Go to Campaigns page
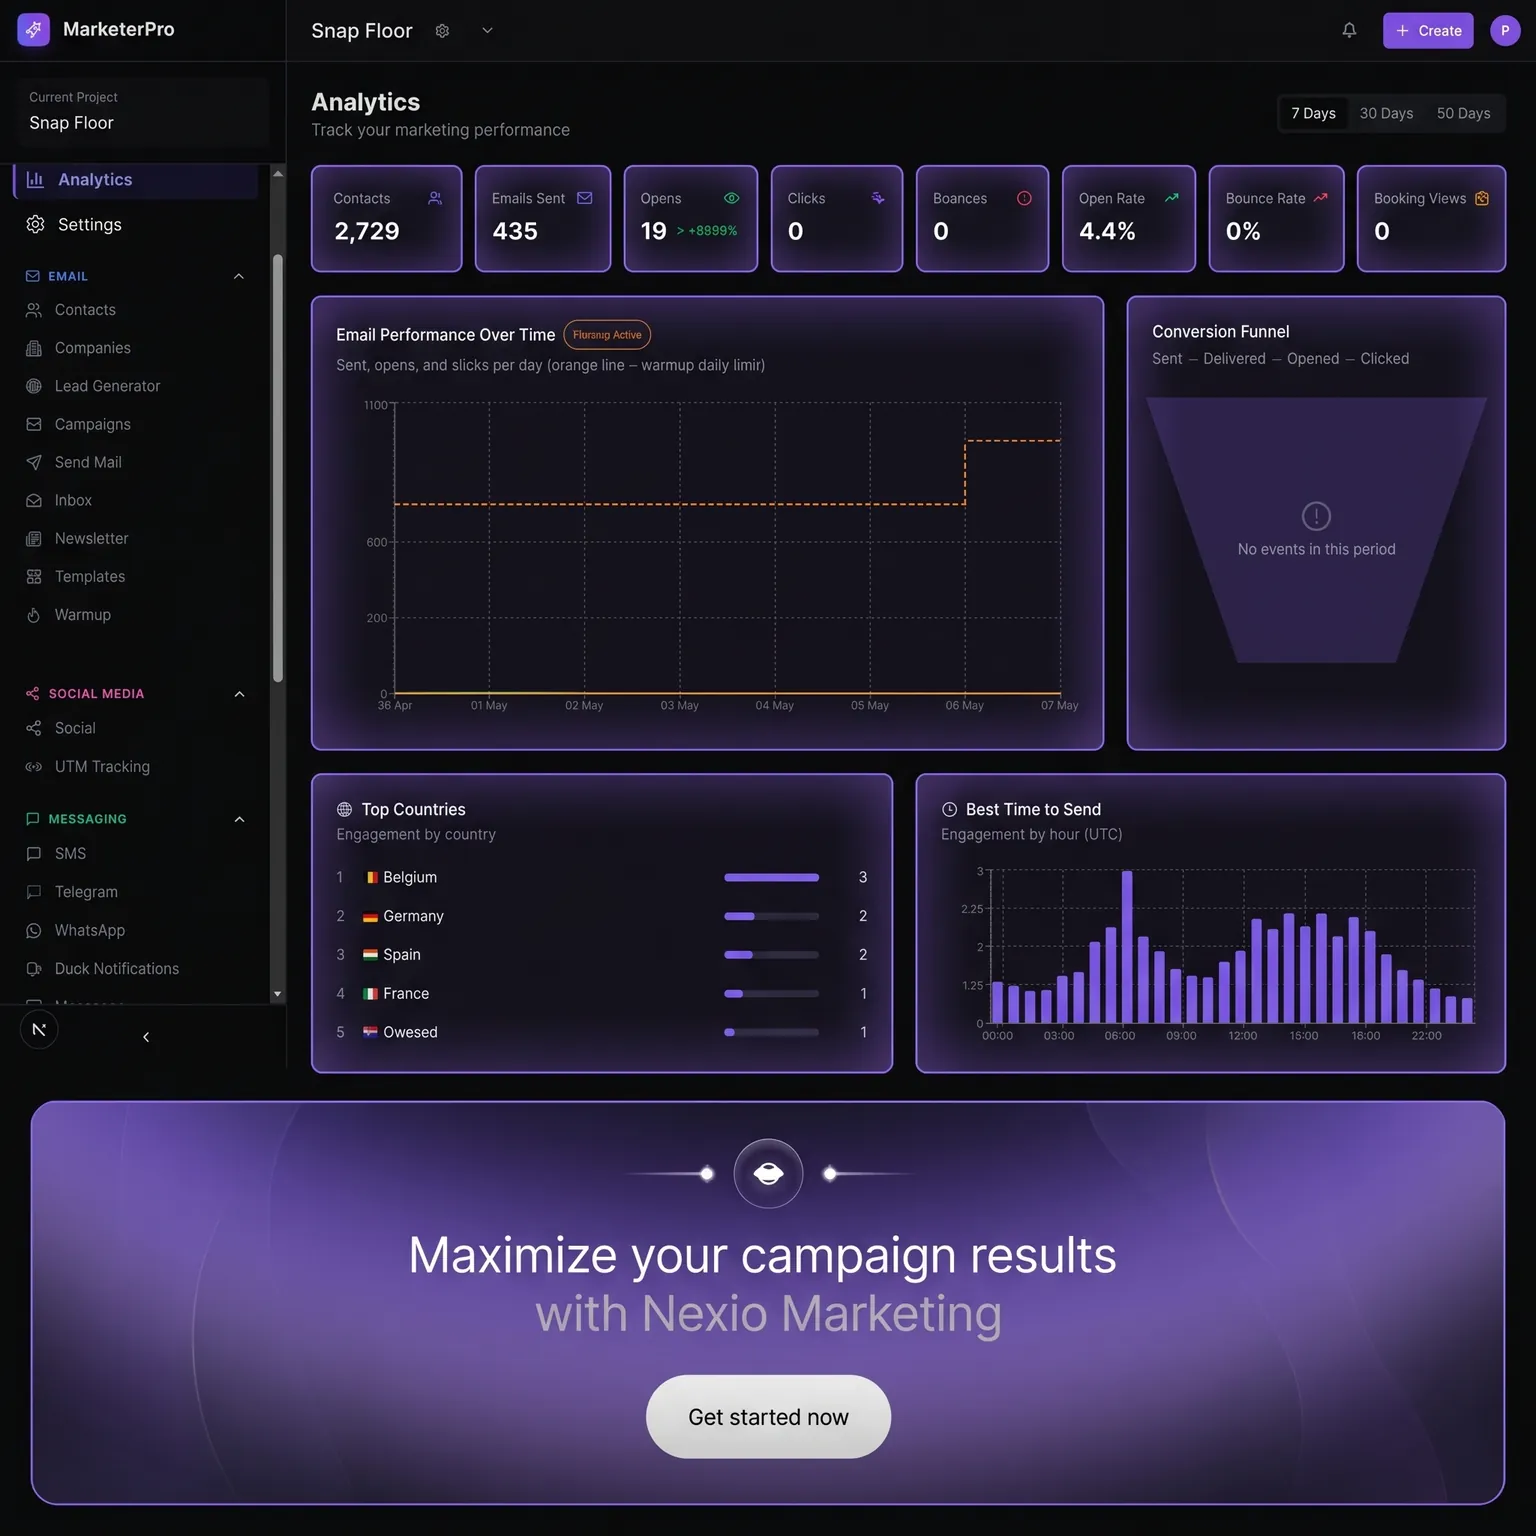Screen dimensions: 1536x1536 pos(93,424)
